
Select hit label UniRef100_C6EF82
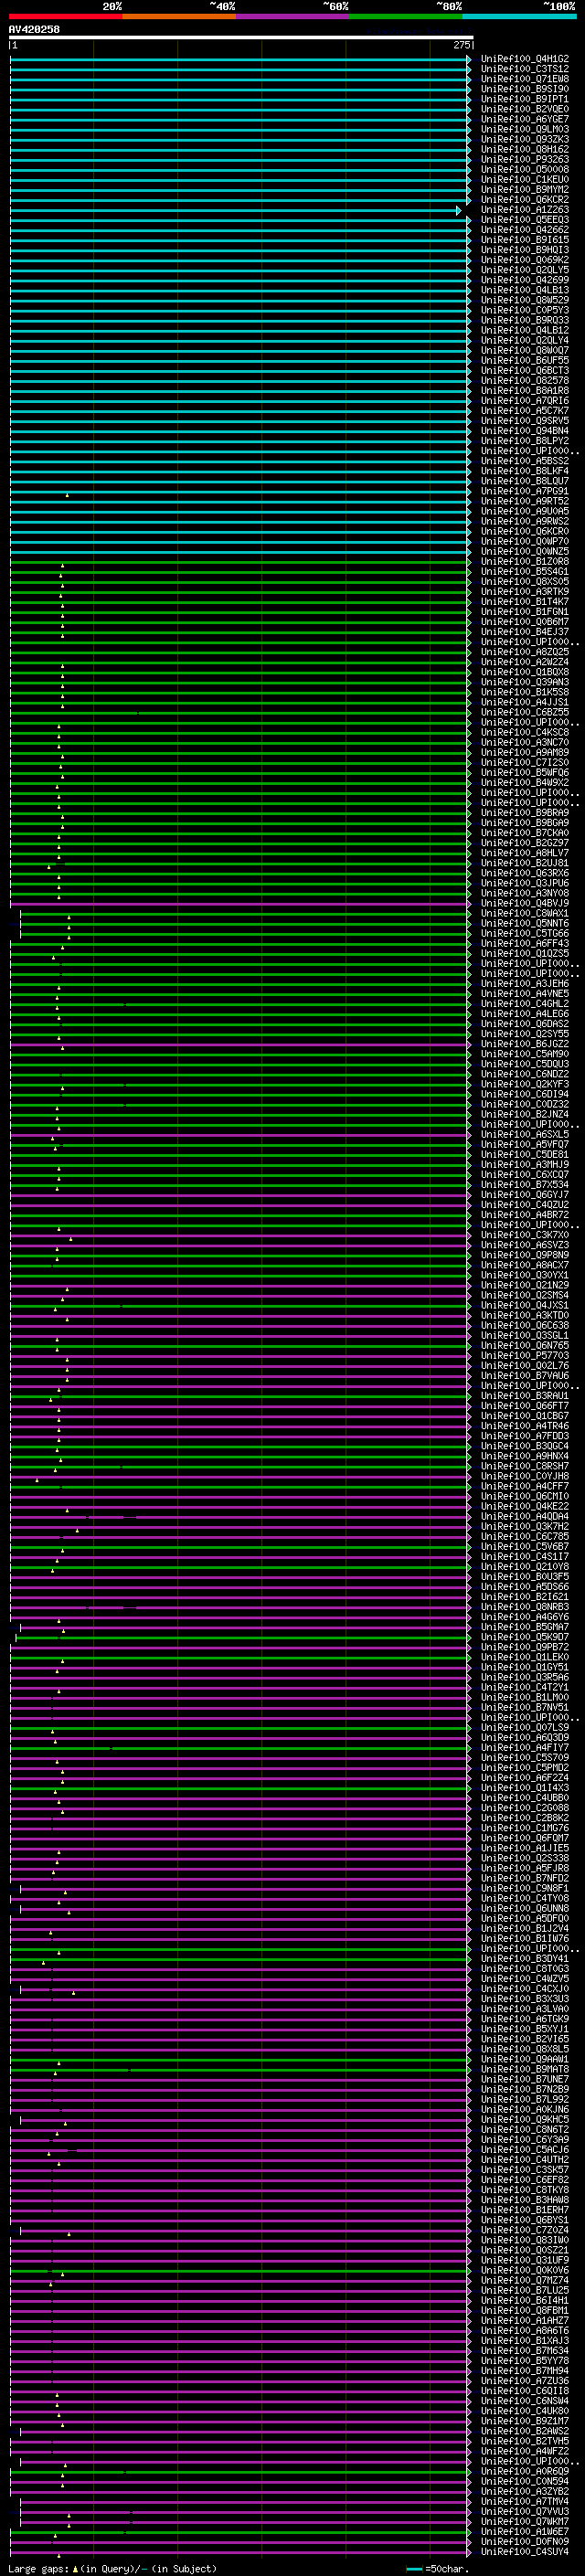click(525, 2180)
